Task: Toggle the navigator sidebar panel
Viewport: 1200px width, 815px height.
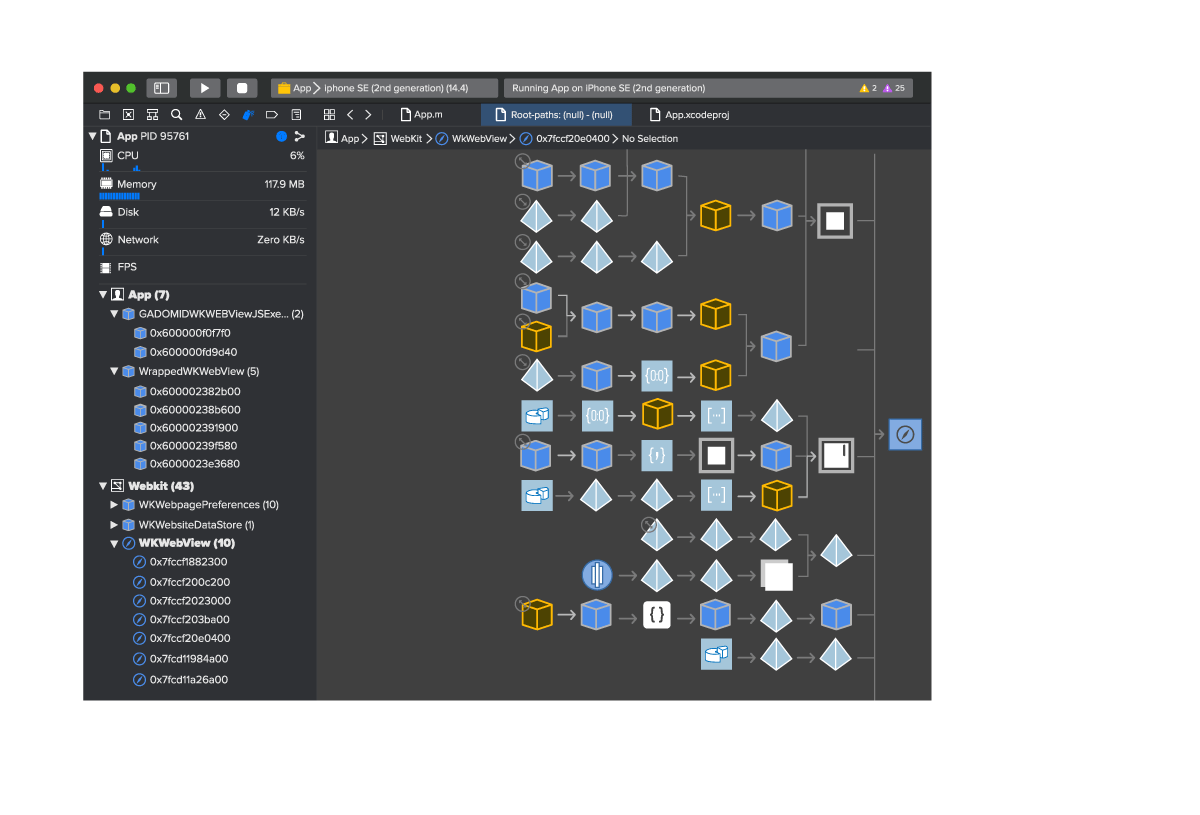Action: pyautogui.click(x=161, y=88)
